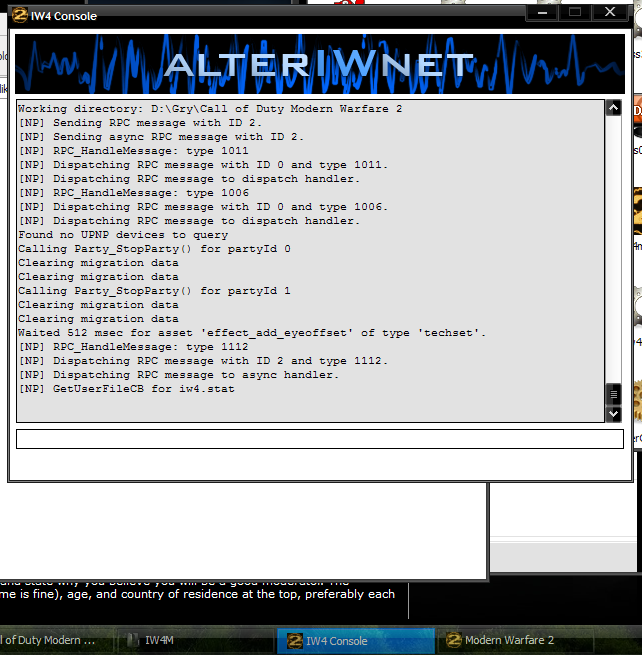Click 'Dispatching RPC message with ID 2 and type 1112' line
The image size is (642, 655).
point(203,361)
